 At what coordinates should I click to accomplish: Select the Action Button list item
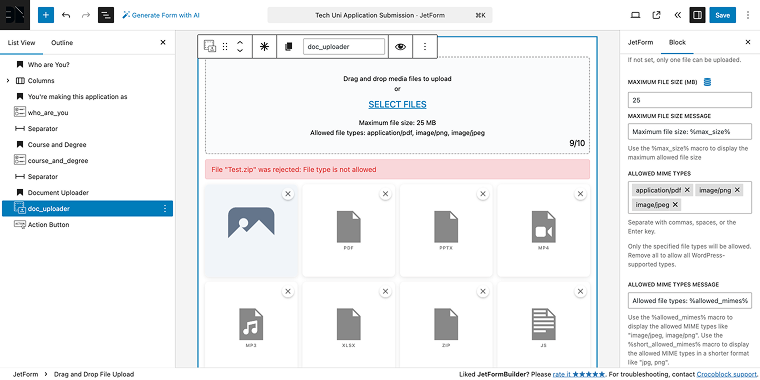(48, 224)
